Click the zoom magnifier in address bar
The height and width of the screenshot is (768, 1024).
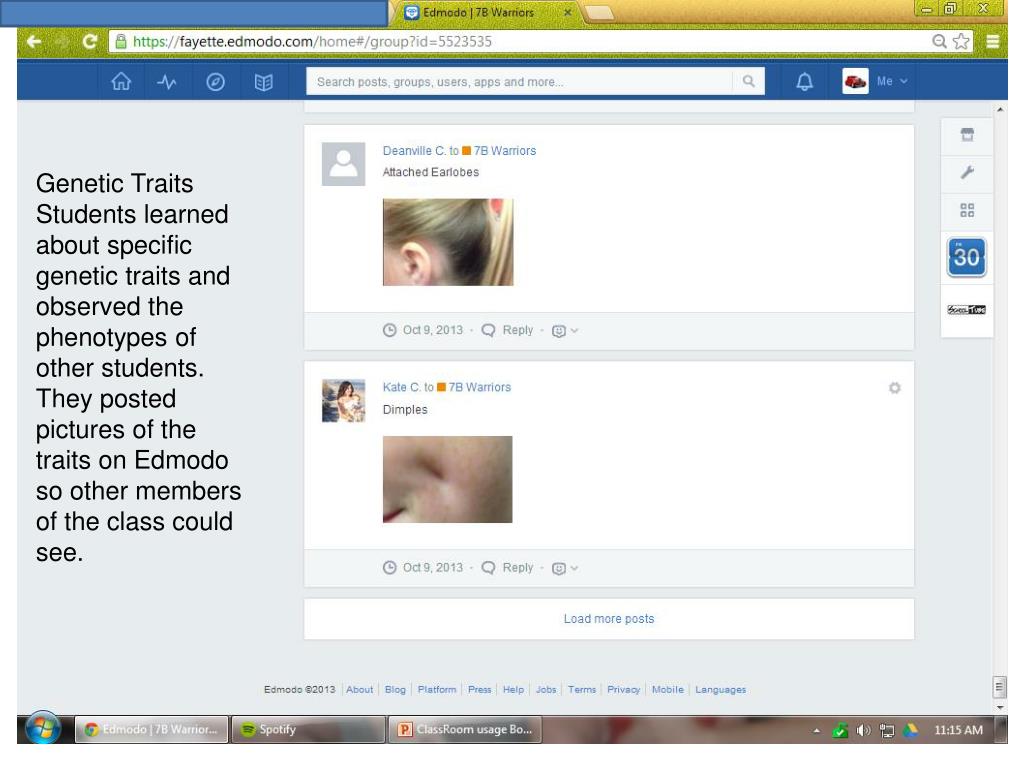[939, 42]
